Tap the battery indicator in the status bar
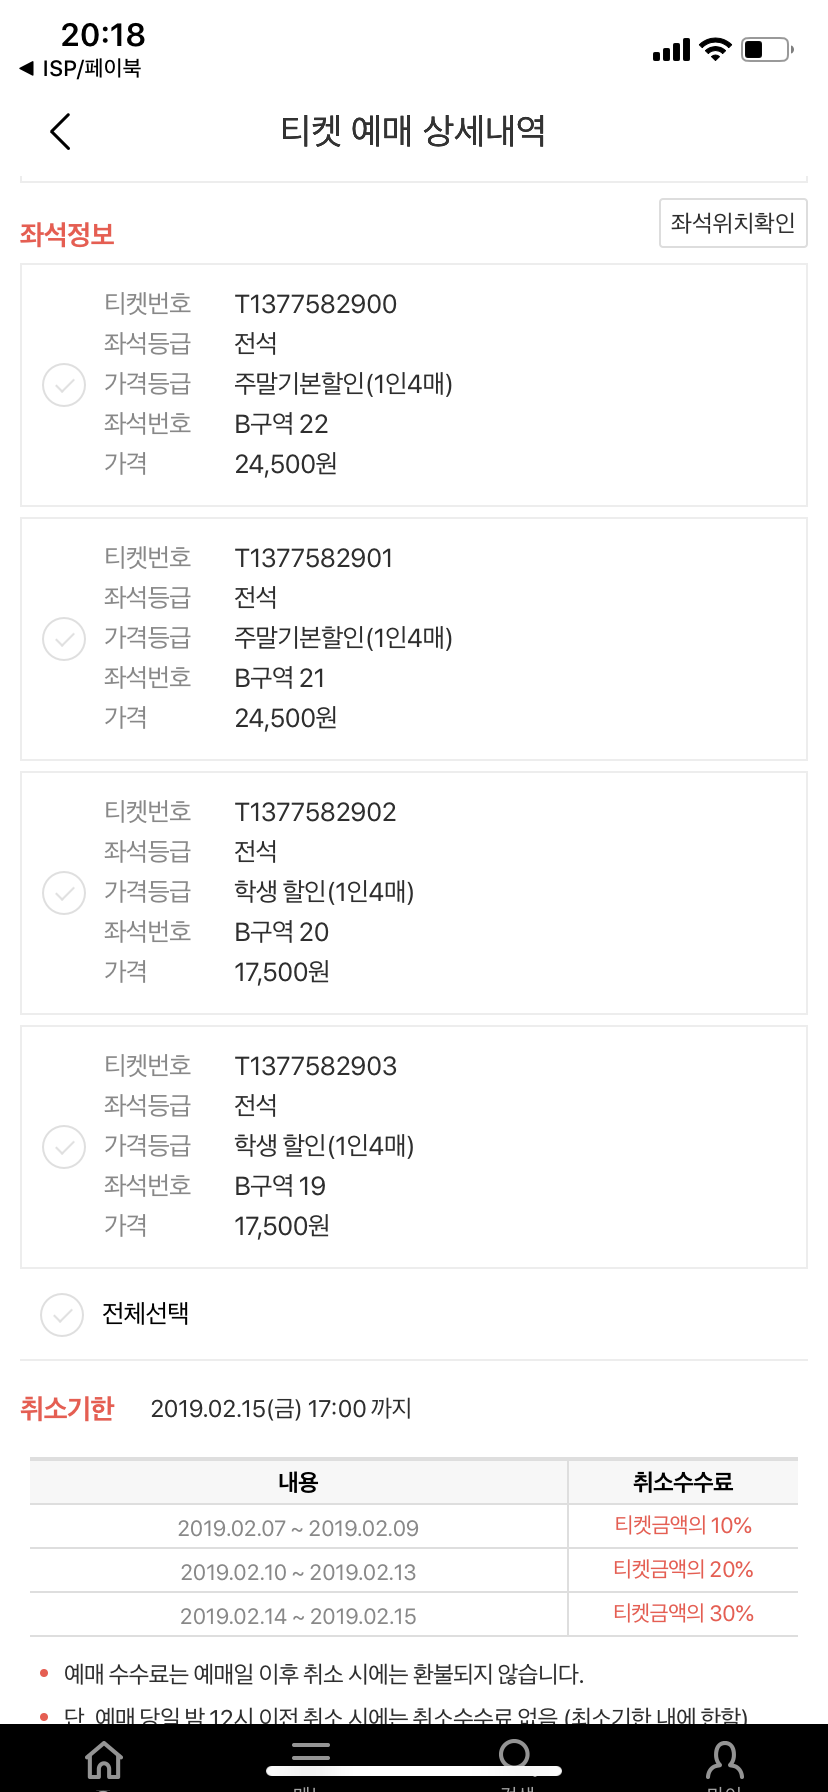Screen dimensions: 828x1792 coord(767,49)
